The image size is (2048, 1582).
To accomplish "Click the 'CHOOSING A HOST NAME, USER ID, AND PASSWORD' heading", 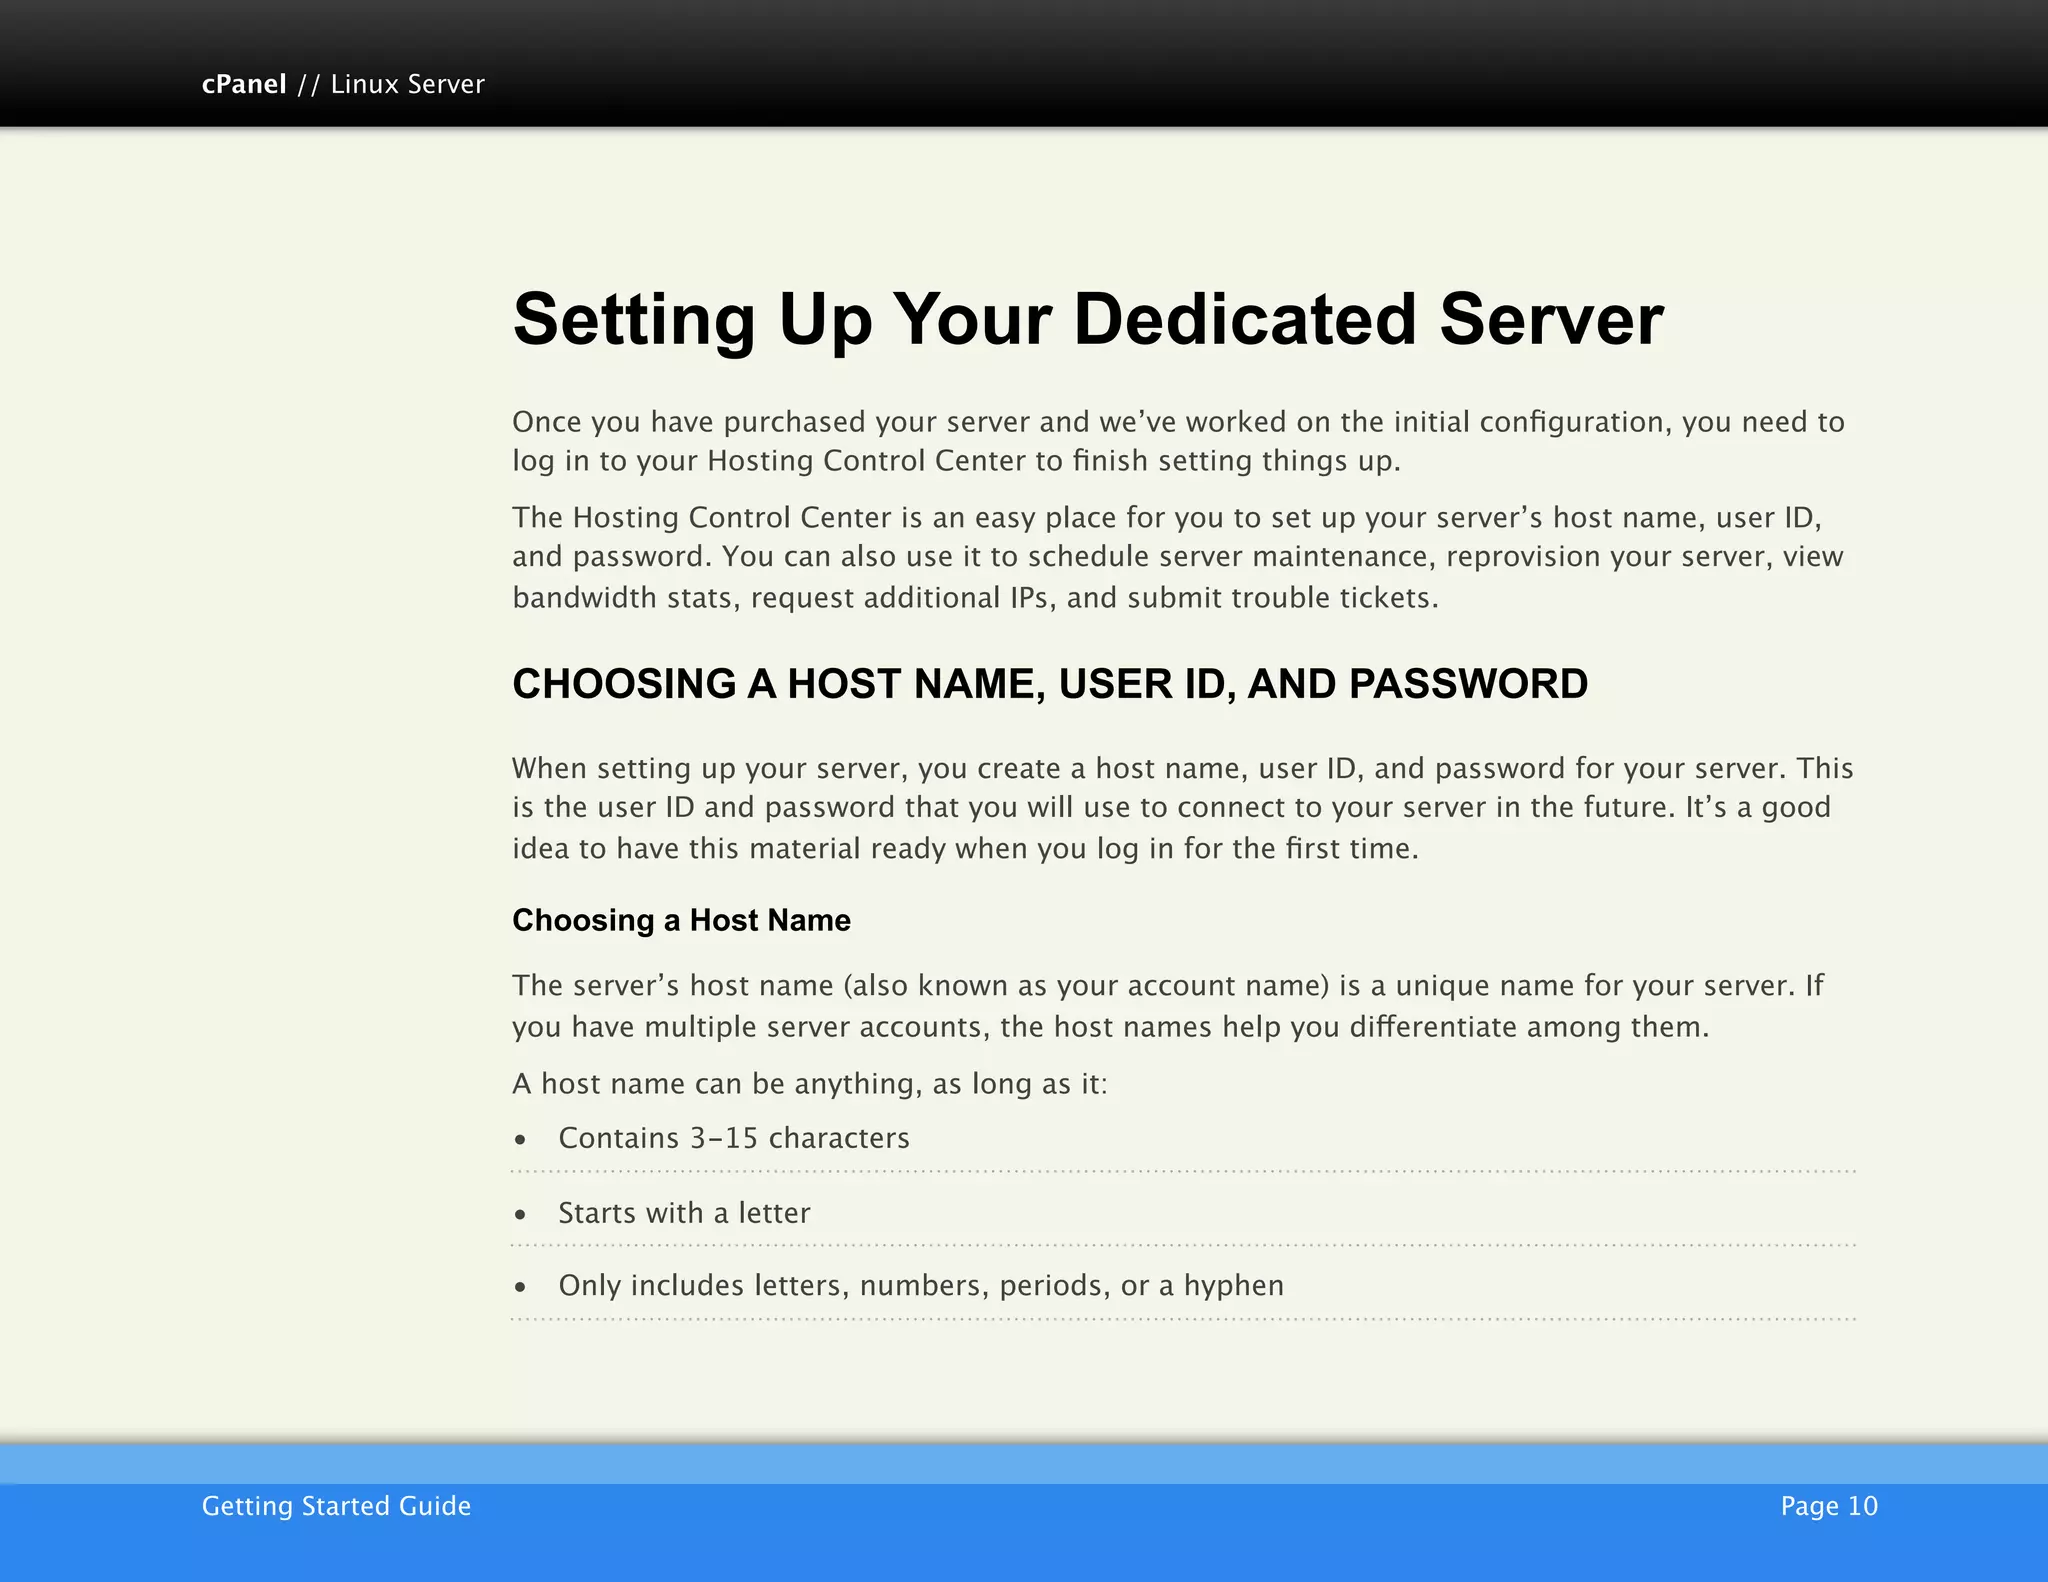I will tap(1050, 684).
